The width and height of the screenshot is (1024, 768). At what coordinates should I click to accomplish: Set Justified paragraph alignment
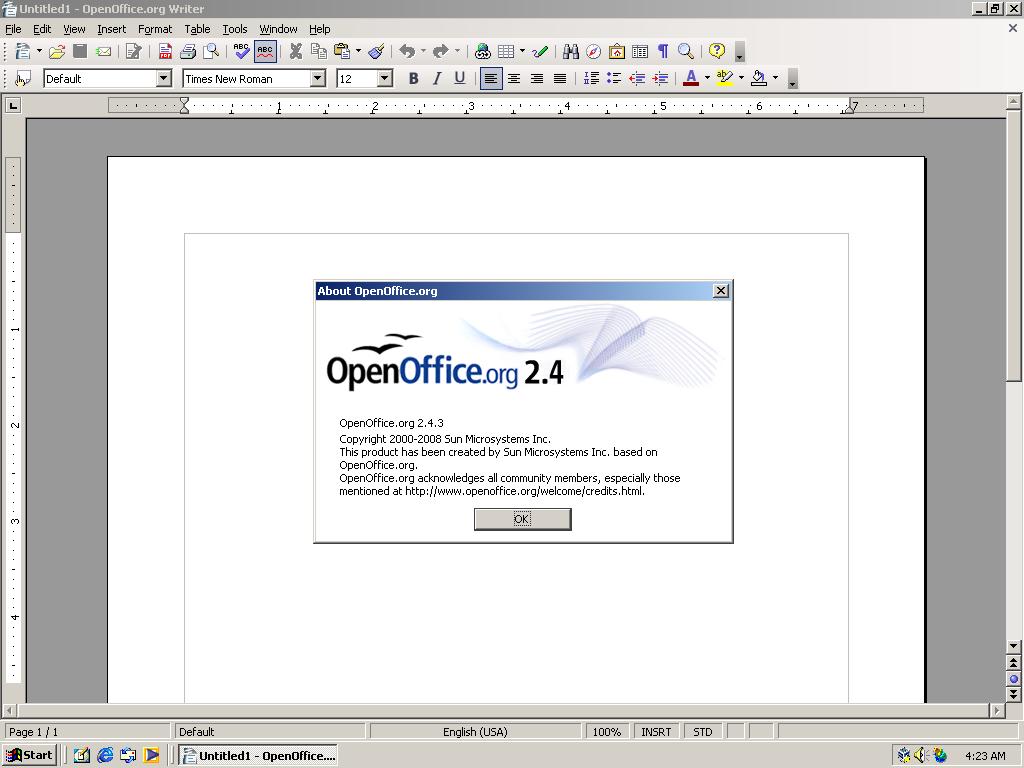pyautogui.click(x=560, y=79)
